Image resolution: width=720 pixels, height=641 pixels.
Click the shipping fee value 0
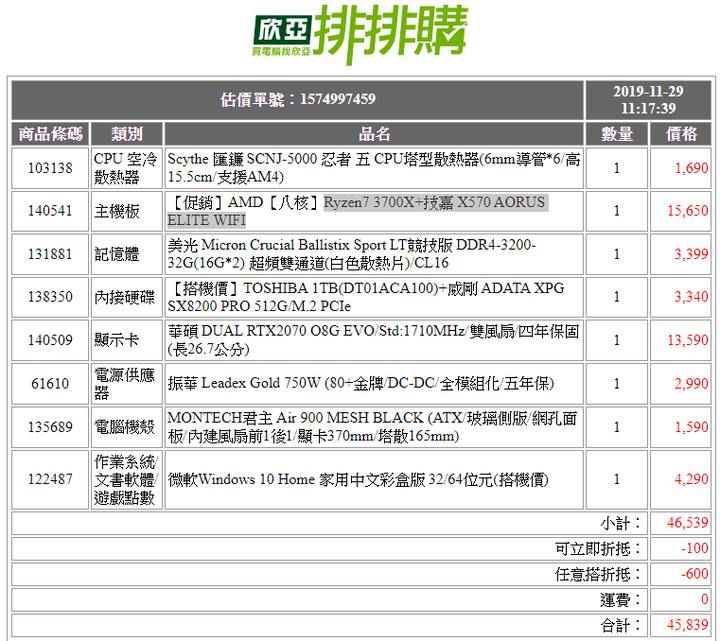click(x=705, y=600)
